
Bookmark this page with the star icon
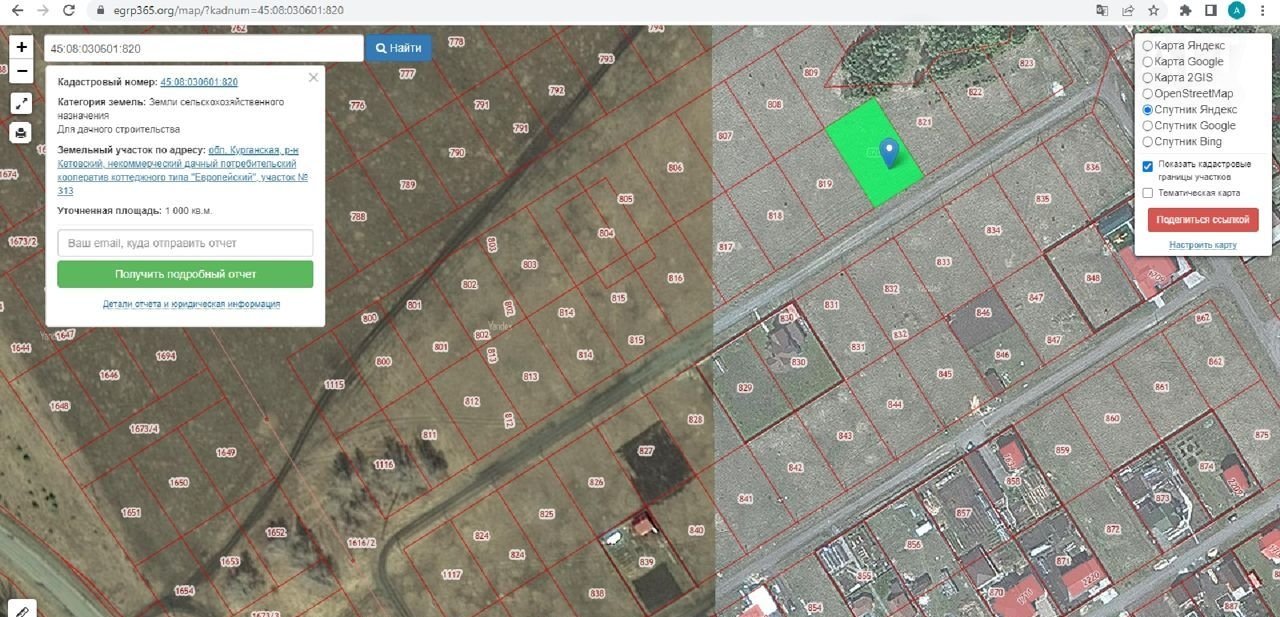pos(1154,10)
